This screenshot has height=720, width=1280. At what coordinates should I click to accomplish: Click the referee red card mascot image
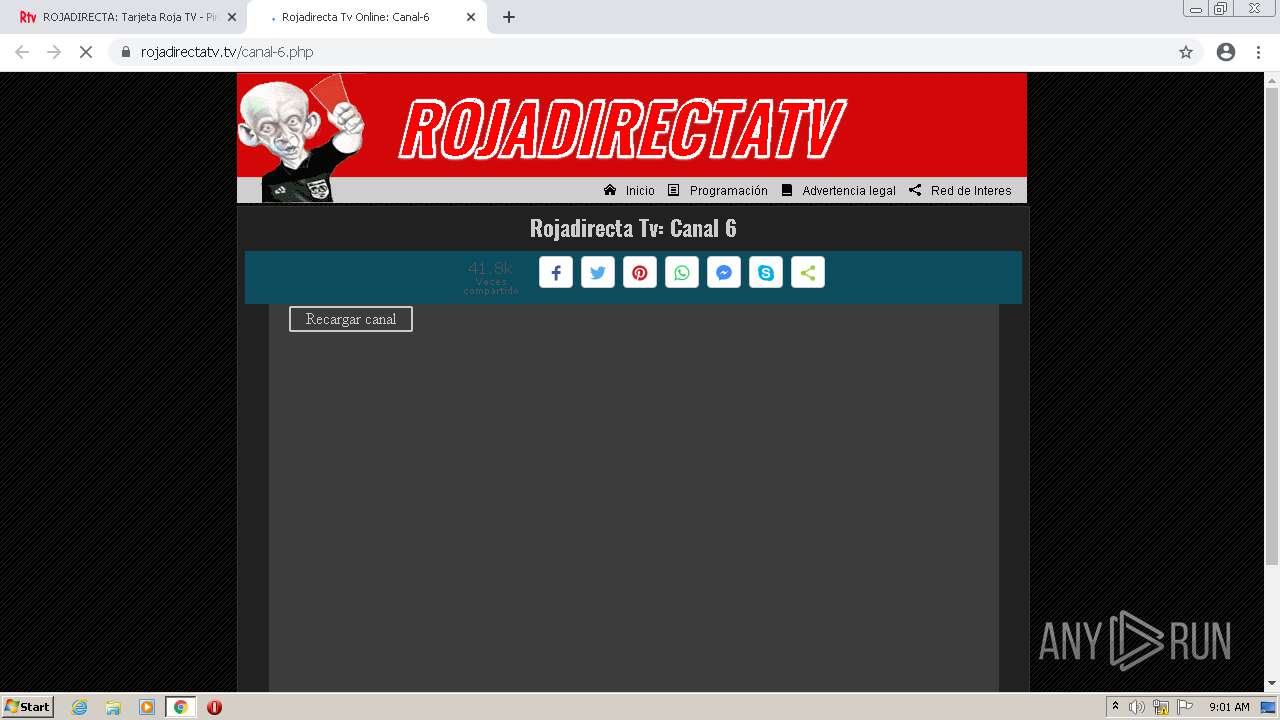(x=301, y=138)
